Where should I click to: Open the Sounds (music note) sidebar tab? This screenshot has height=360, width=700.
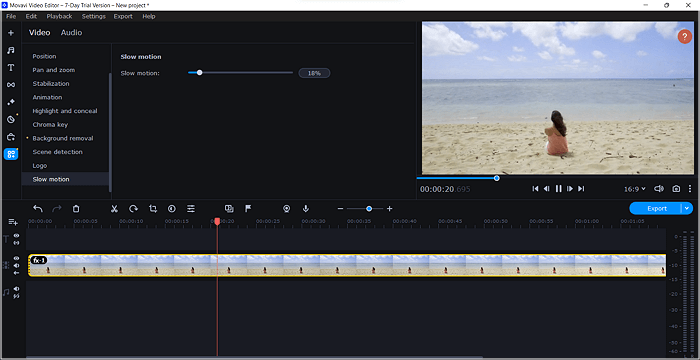[11, 50]
